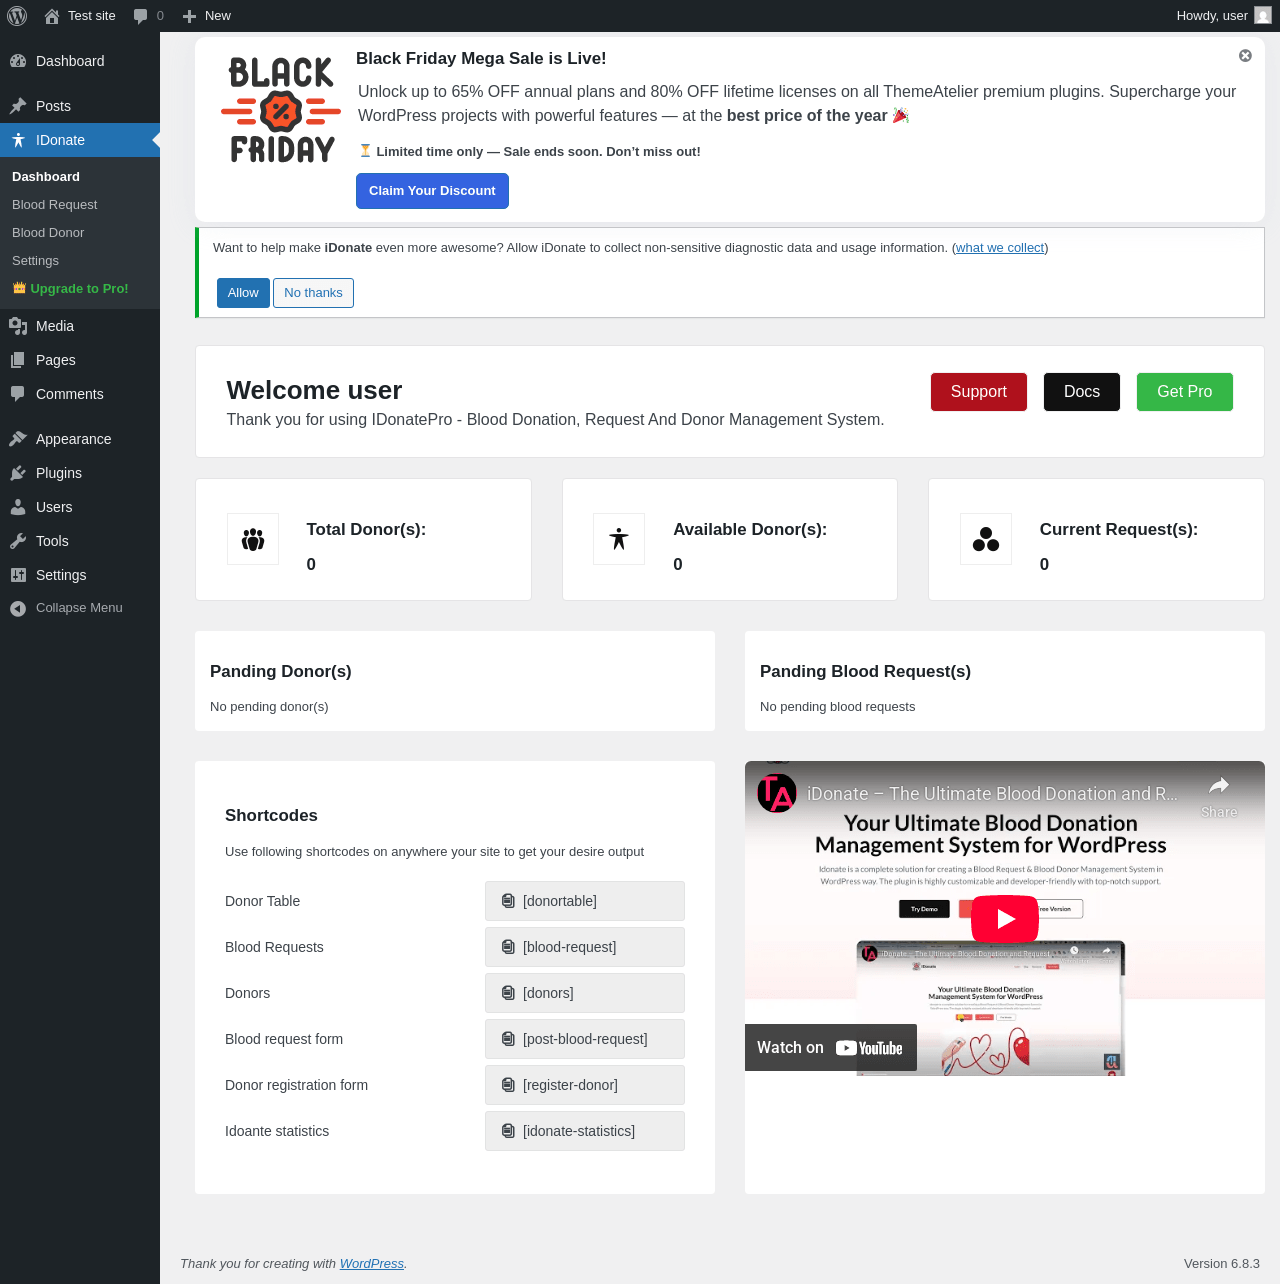Copy the [idonate-statistics] shortcode icon
The image size is (1280, 1284).
pyautogui.click(x=508, y=1131)
